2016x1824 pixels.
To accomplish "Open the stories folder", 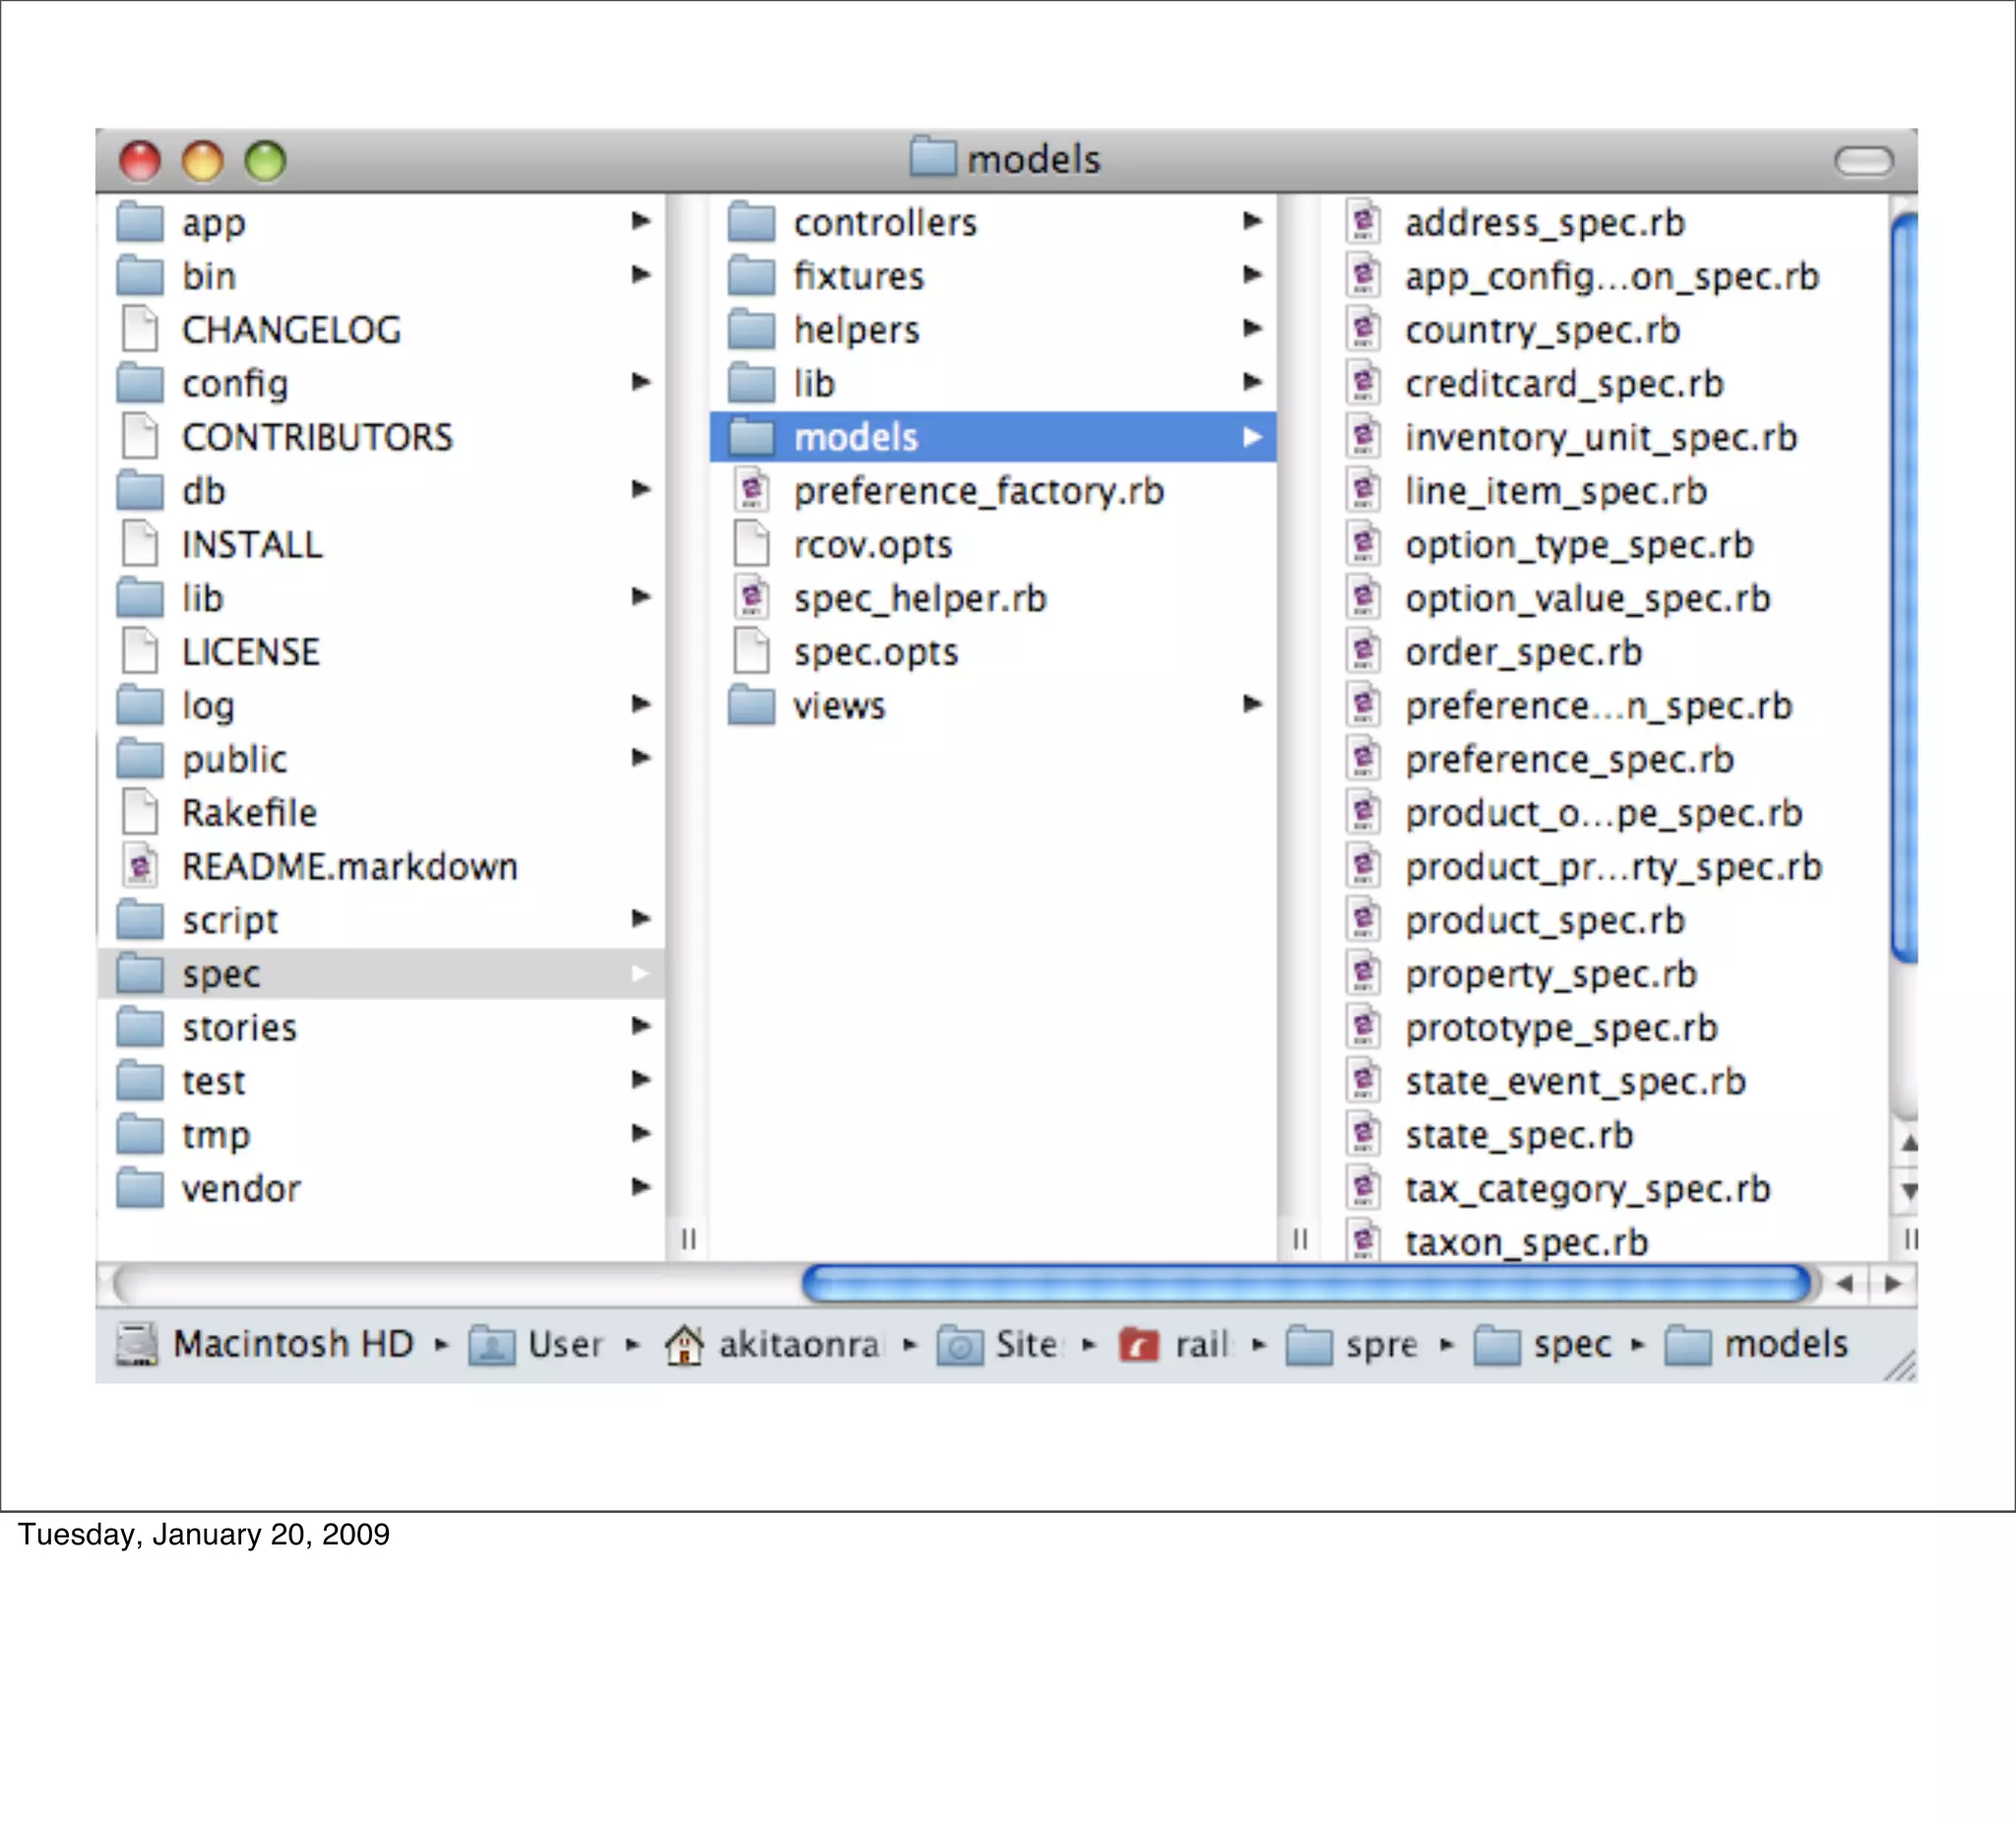I will point(240,1027).
